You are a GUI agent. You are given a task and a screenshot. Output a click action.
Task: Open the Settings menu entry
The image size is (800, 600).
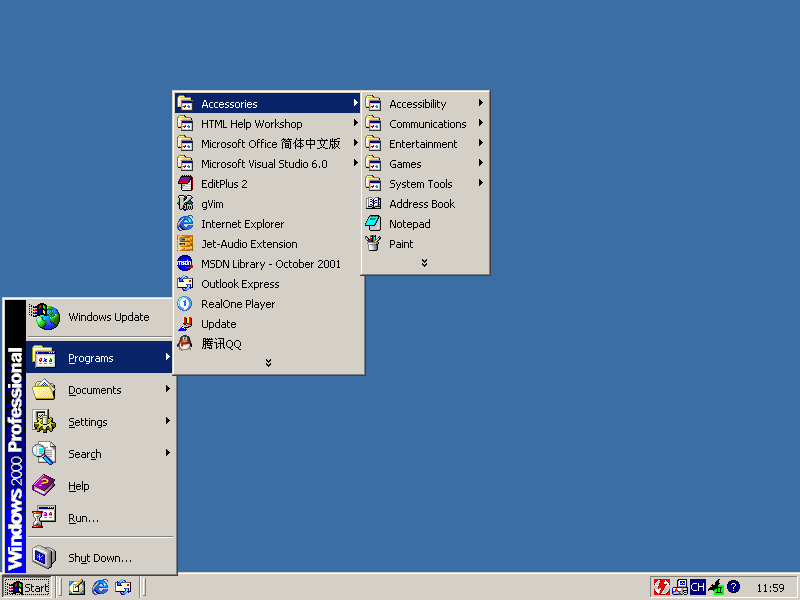point(99,422)
